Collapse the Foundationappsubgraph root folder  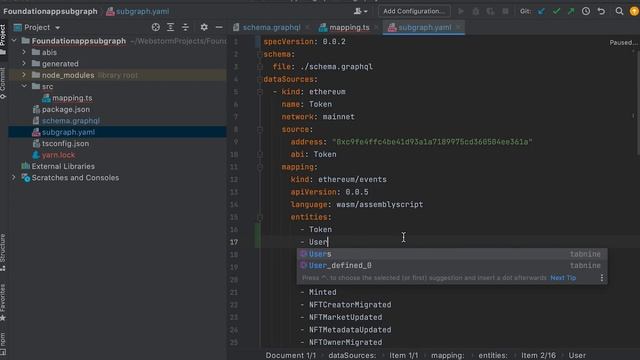click(x=14, y=41)
